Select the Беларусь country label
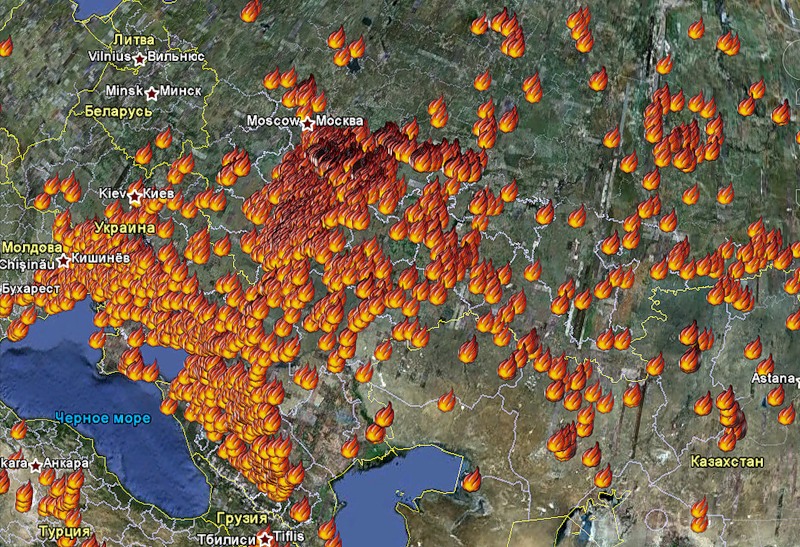 (x=118, y=111)
